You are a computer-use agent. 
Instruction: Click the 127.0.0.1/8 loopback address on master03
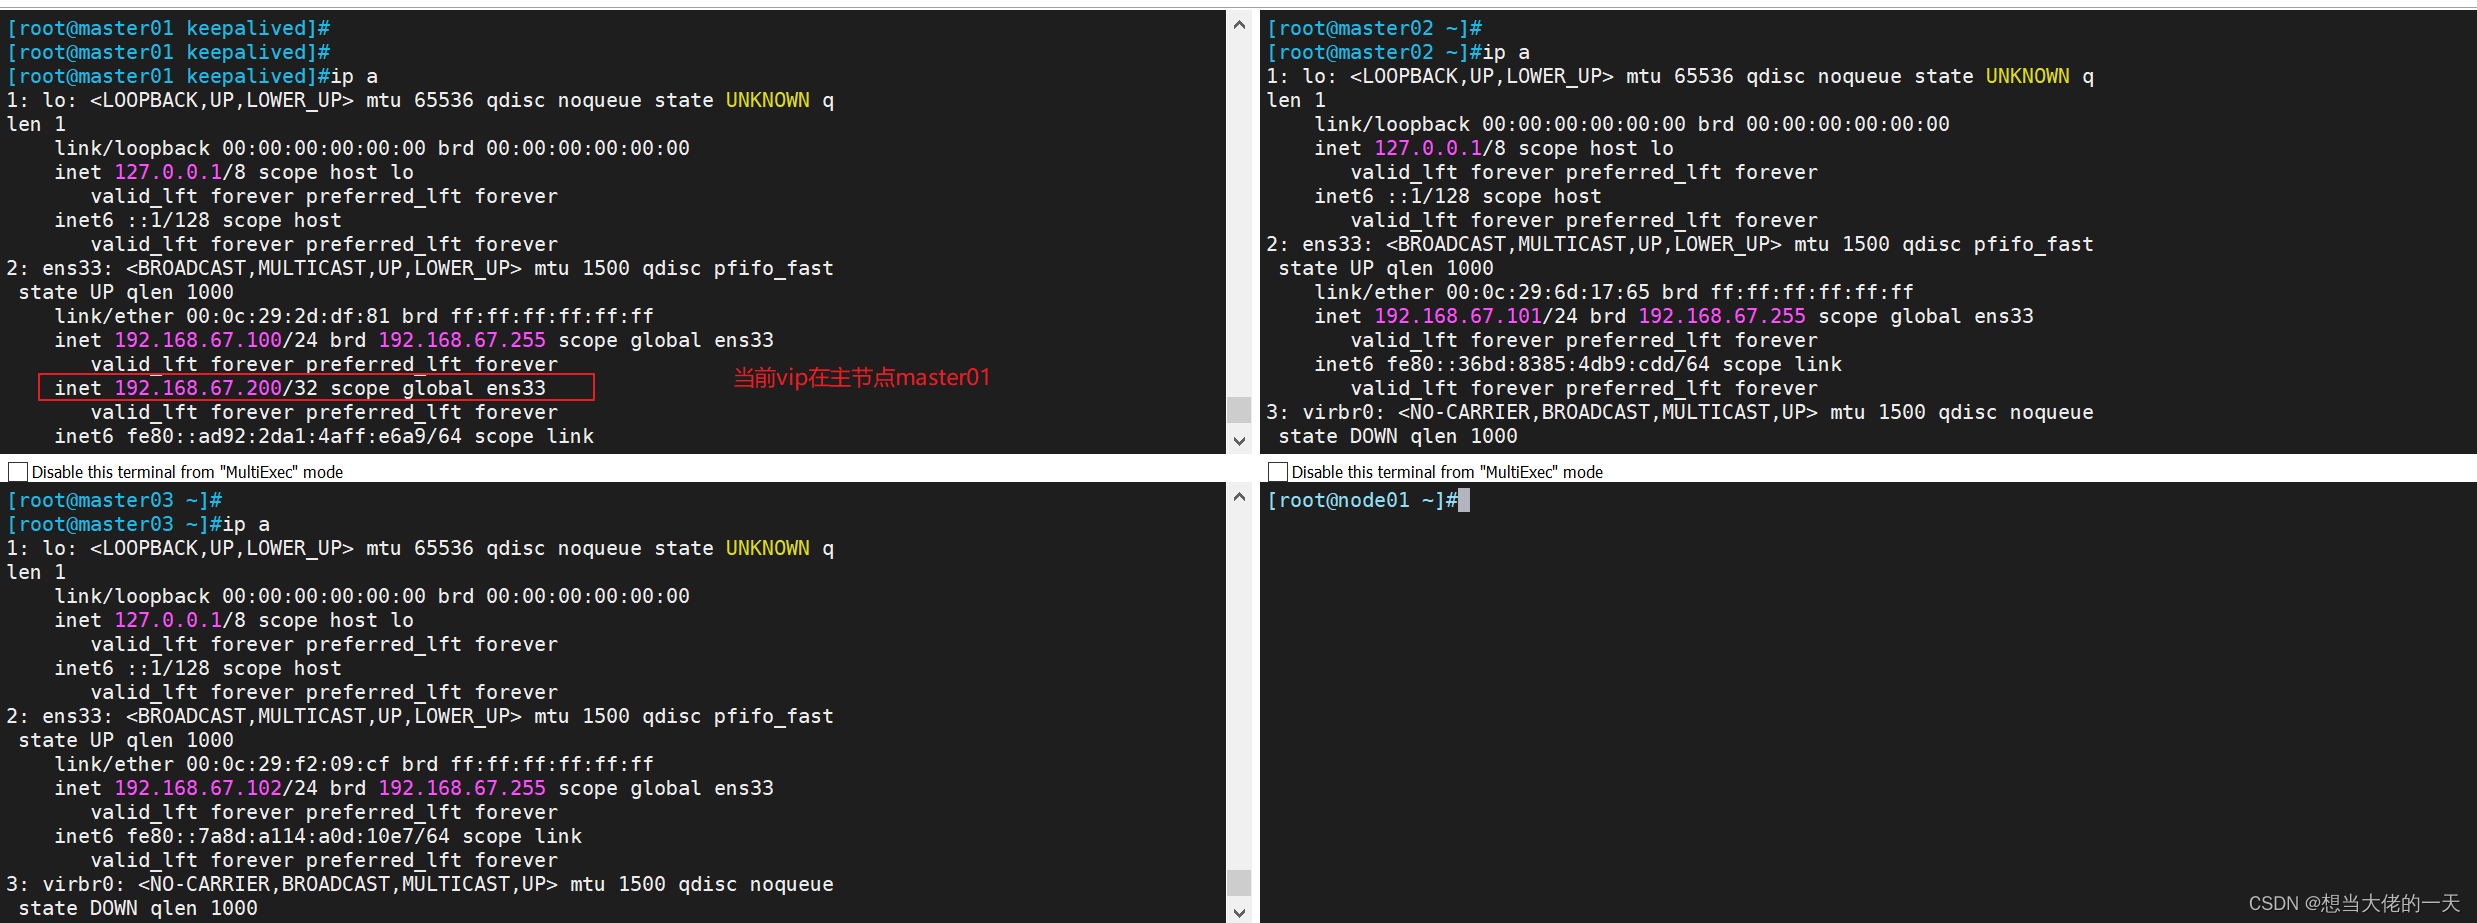pyautogui.click(x=180, y=620)
